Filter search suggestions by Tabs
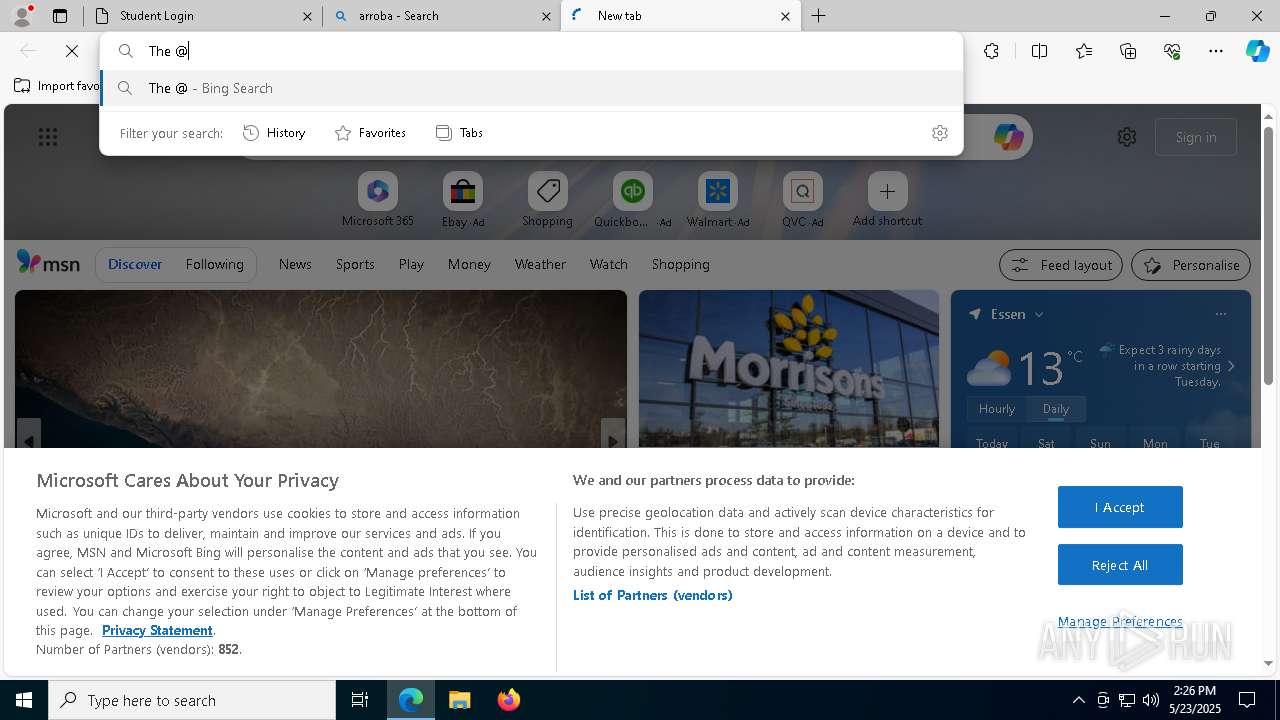The width and height of the screenshot is (1280, 720). tap(460, 133)
